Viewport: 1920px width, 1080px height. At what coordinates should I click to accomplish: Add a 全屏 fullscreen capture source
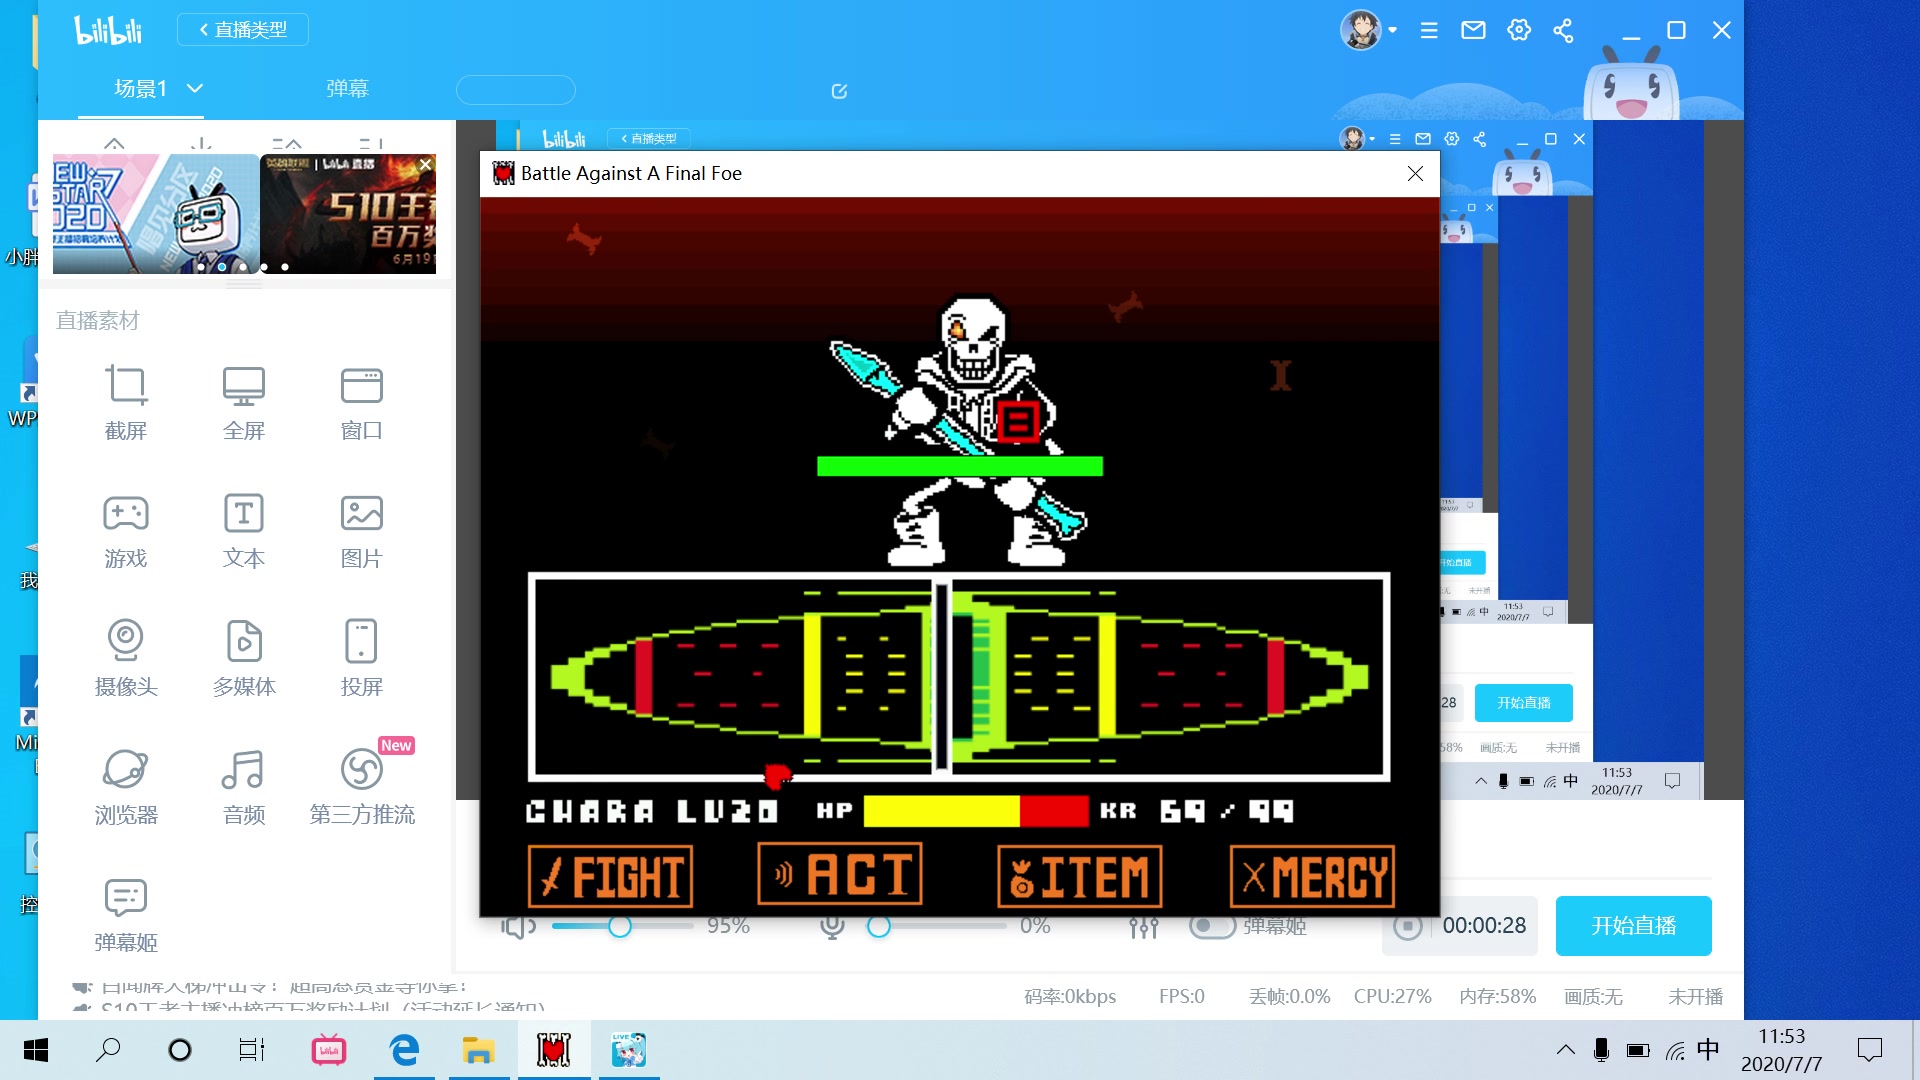pyautogui.click(x=243, y=400)
